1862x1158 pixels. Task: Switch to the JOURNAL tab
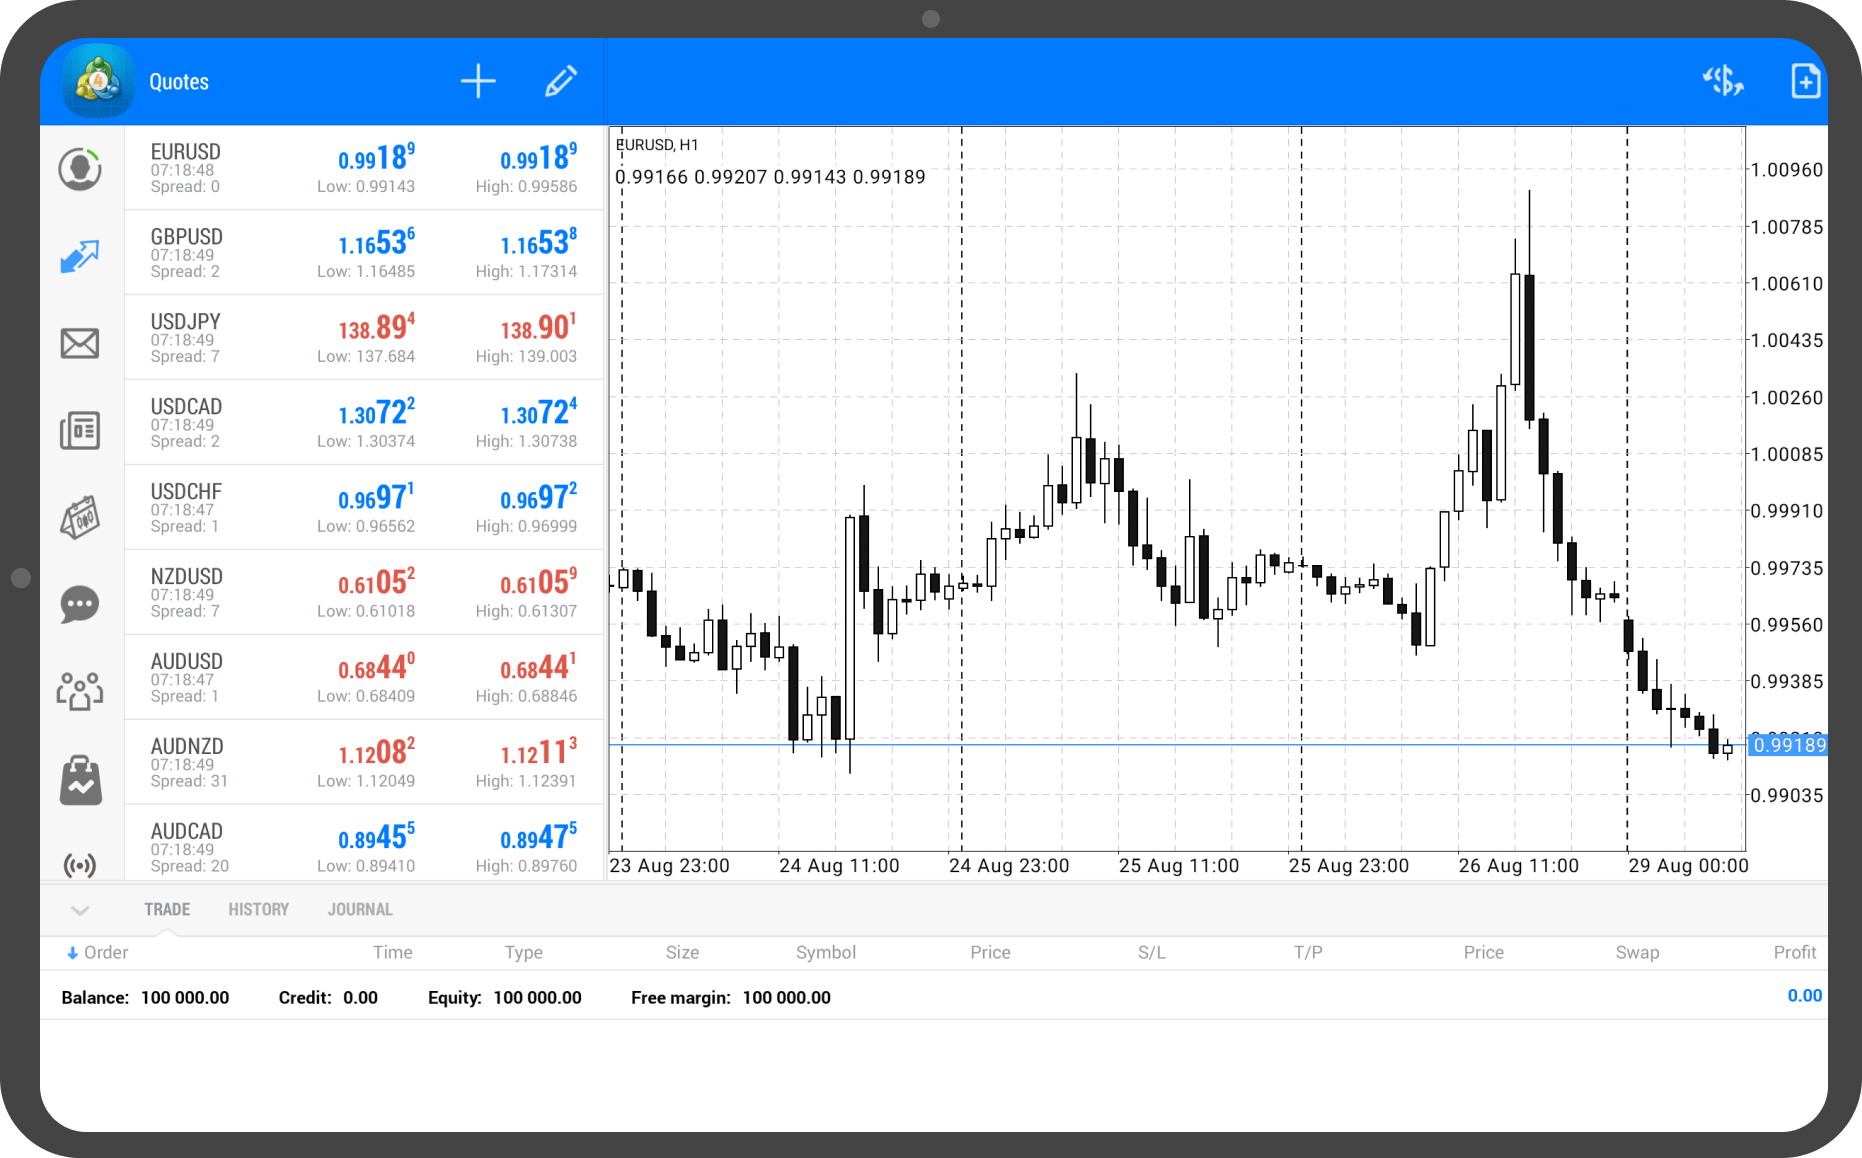click(x=360, y=910)
